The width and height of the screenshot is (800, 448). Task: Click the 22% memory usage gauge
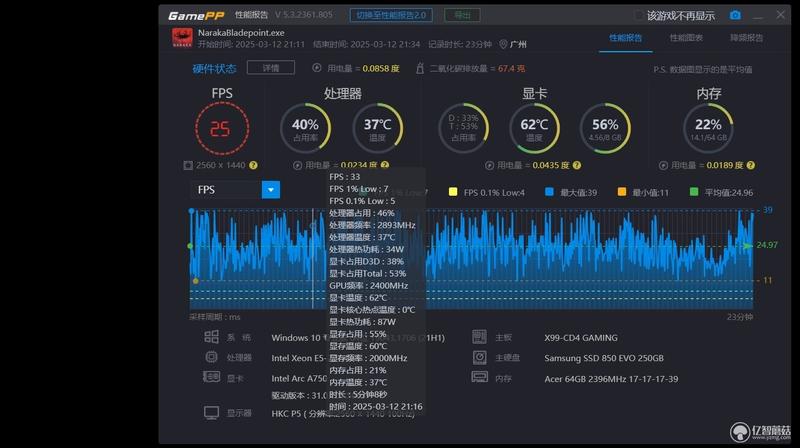point(708,129)
